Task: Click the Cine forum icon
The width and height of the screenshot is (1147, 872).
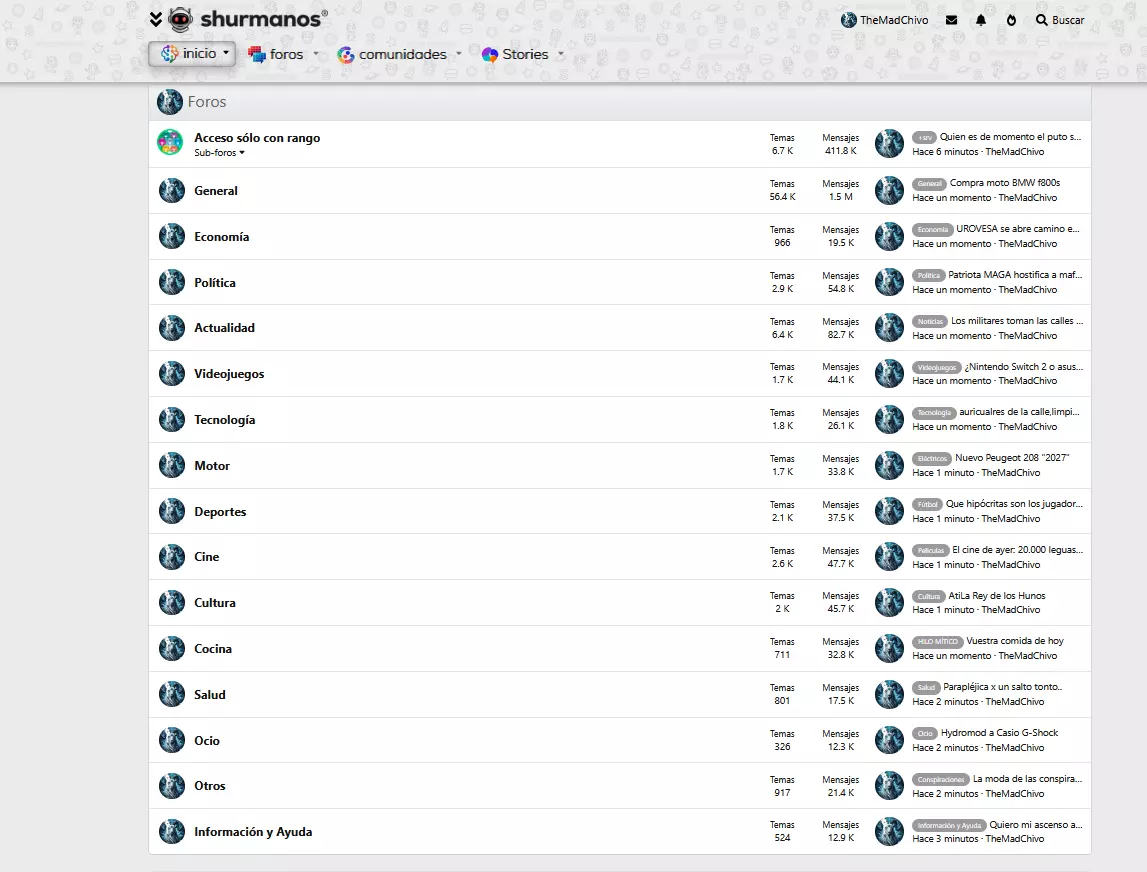Action: pyautogui.click(x=172, y=557)
